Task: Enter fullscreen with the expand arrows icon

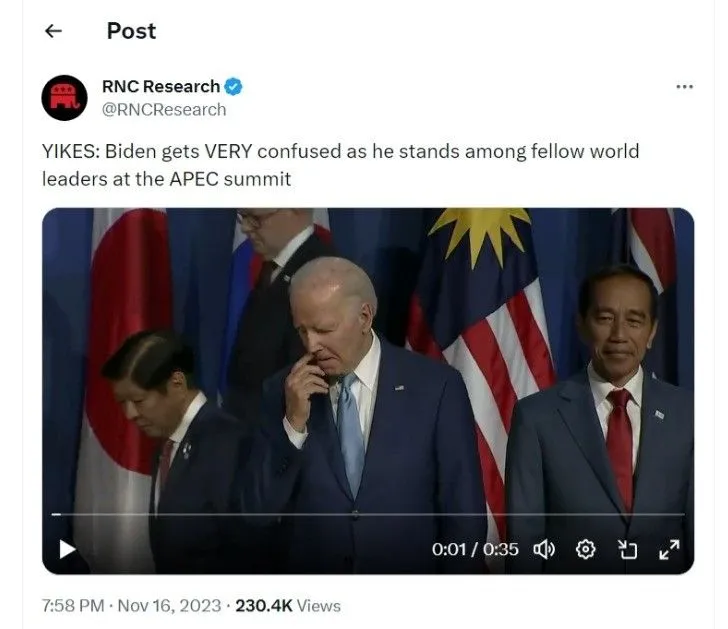Action: [x=669, y=549]
